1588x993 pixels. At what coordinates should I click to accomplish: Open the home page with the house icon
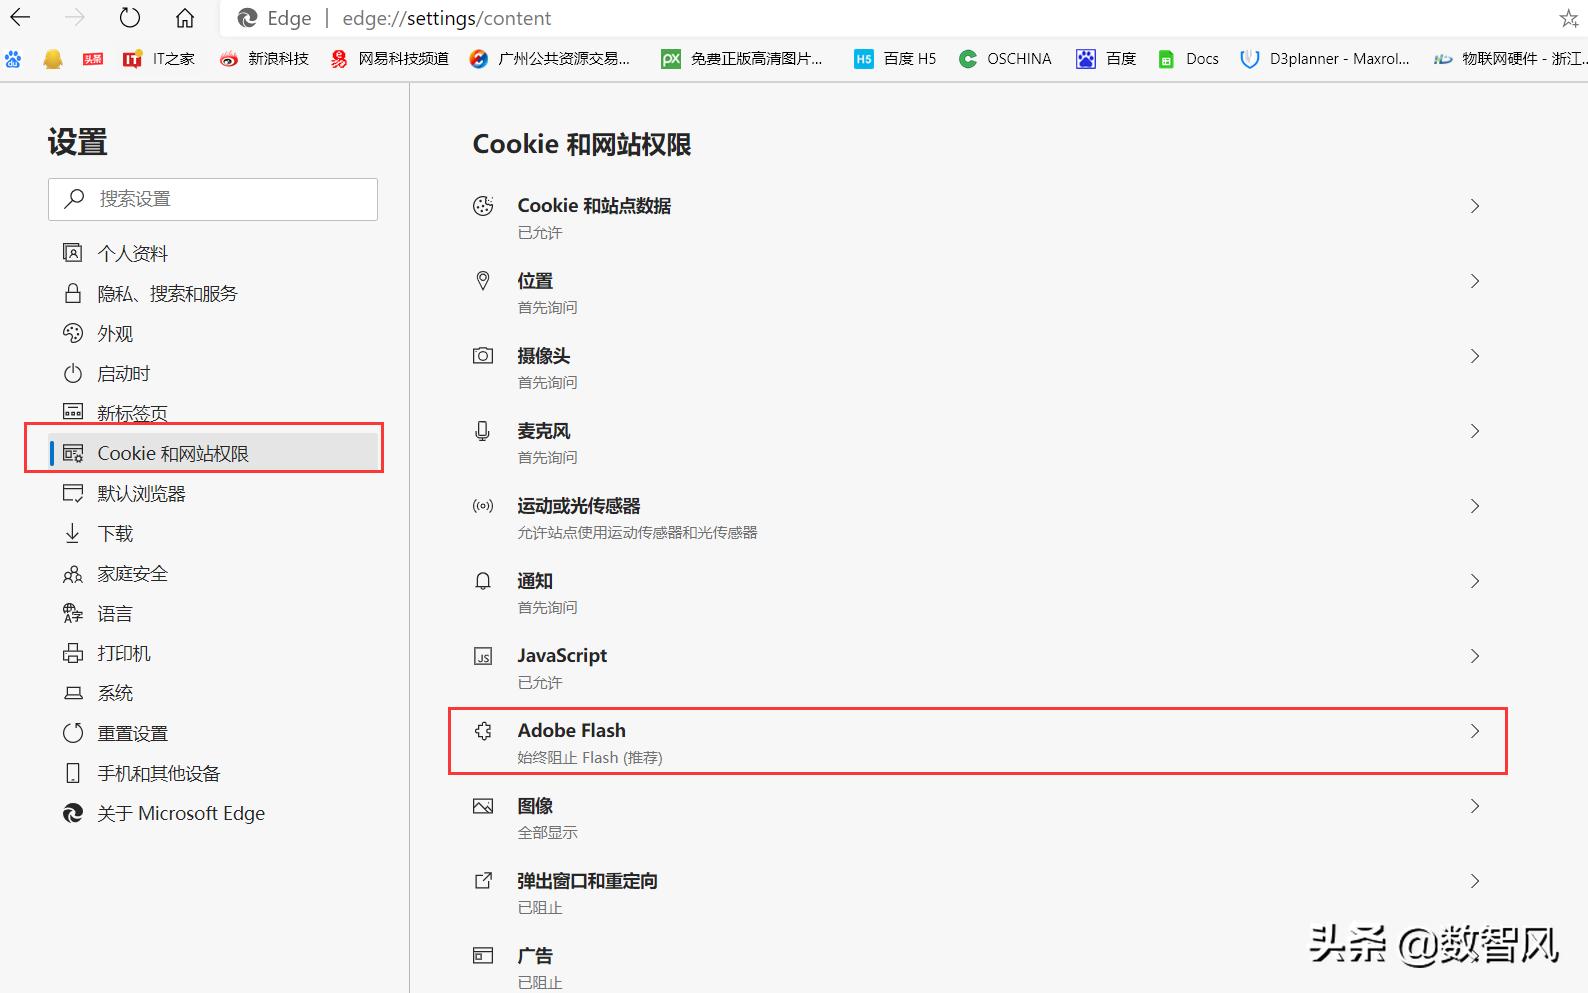click(185, 18)
